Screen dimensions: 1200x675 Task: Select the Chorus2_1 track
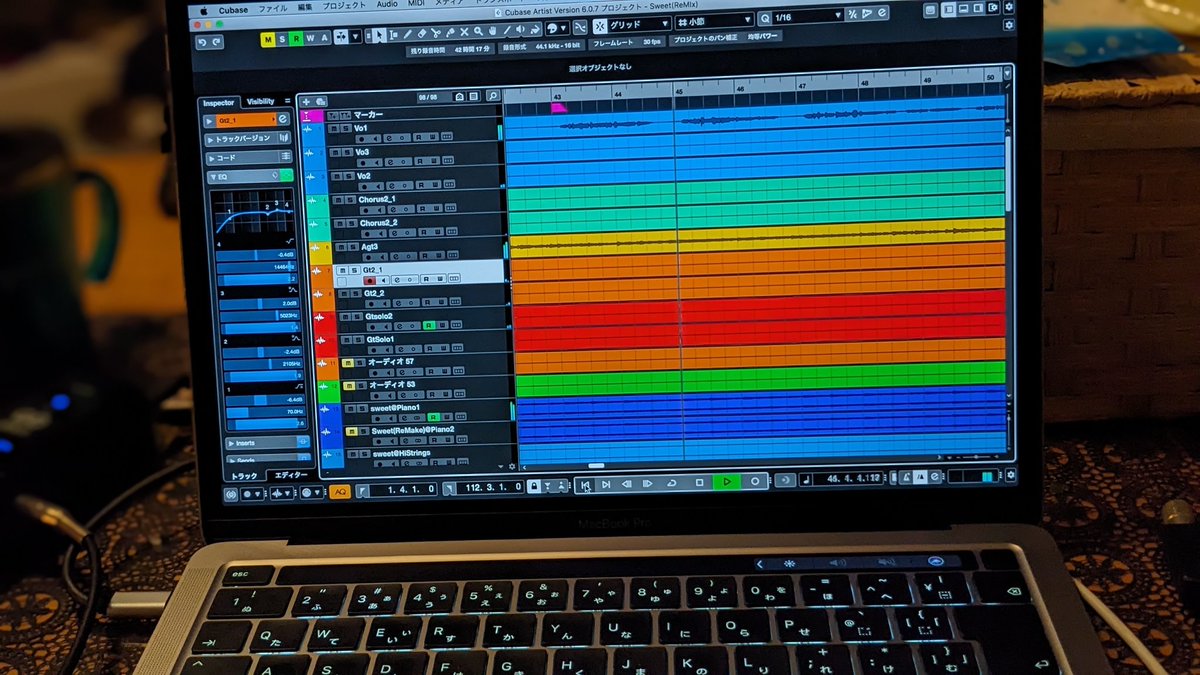(x=377, y=200)
